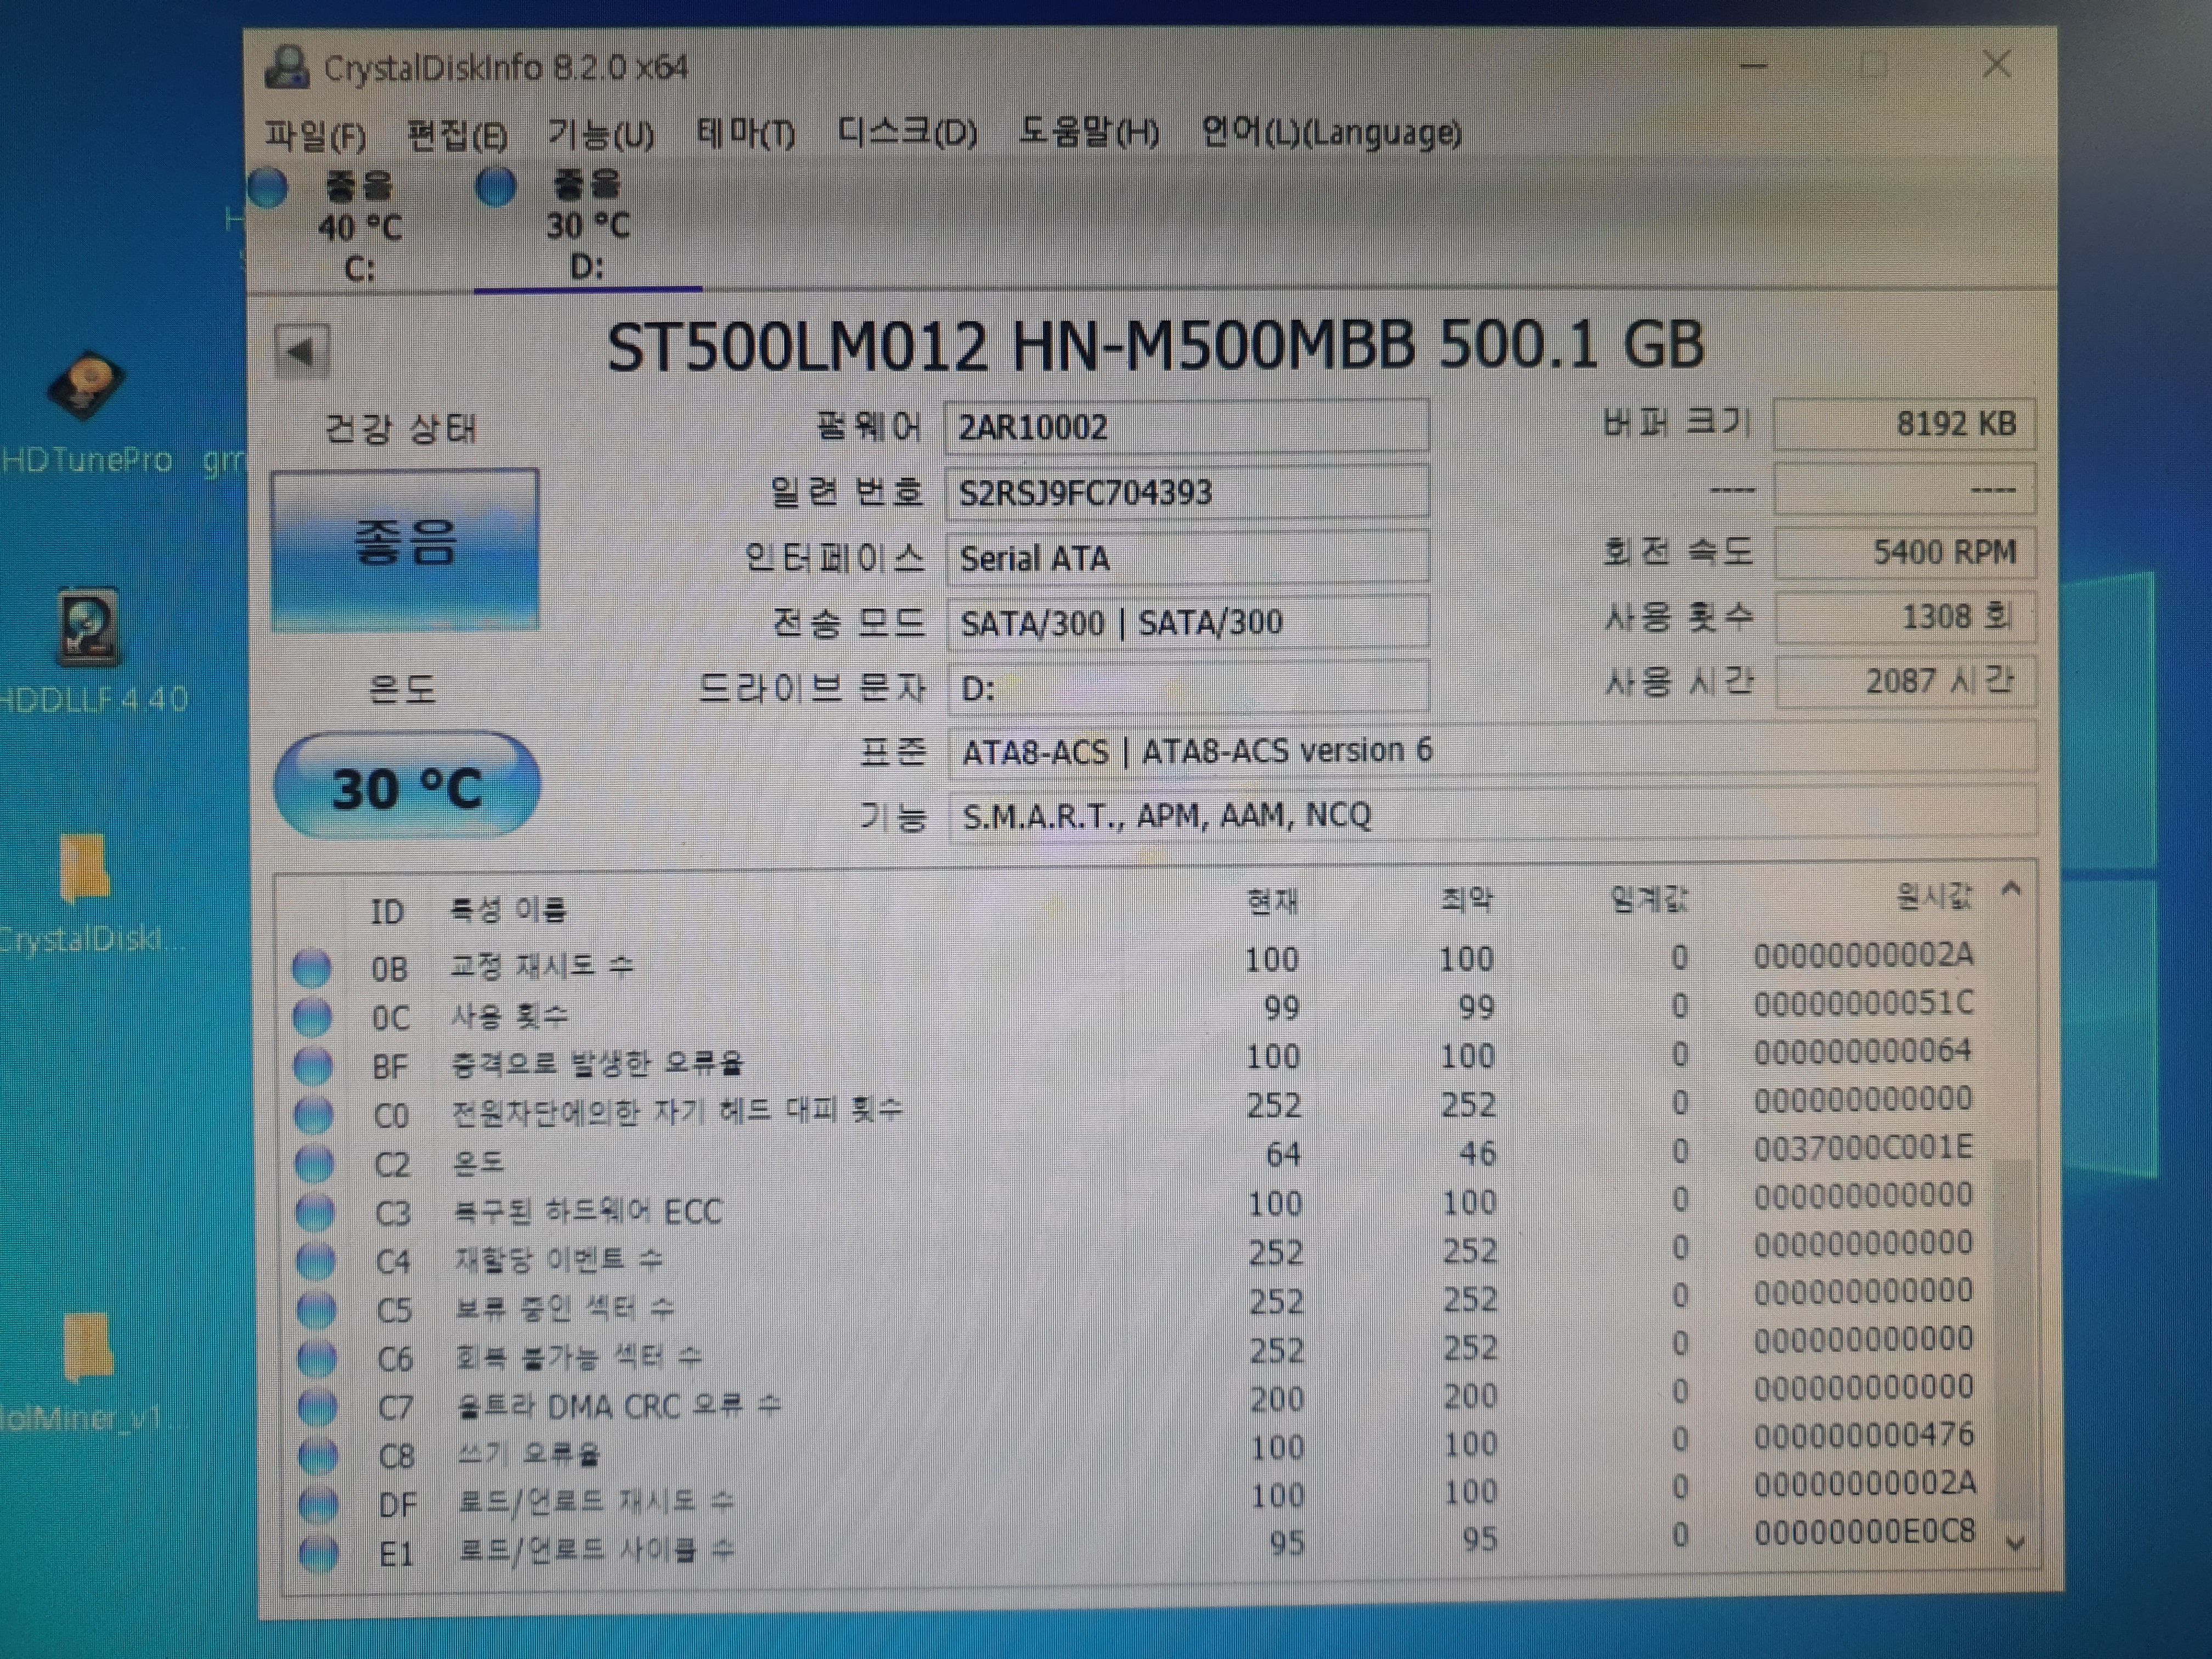Click the status dot for attribute C7

pyautogui.click(x=318, y=1407)
